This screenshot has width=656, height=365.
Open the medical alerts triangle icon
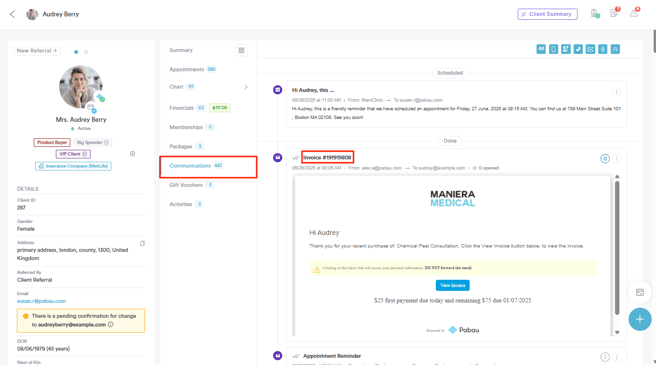click(x=634, y=13)
